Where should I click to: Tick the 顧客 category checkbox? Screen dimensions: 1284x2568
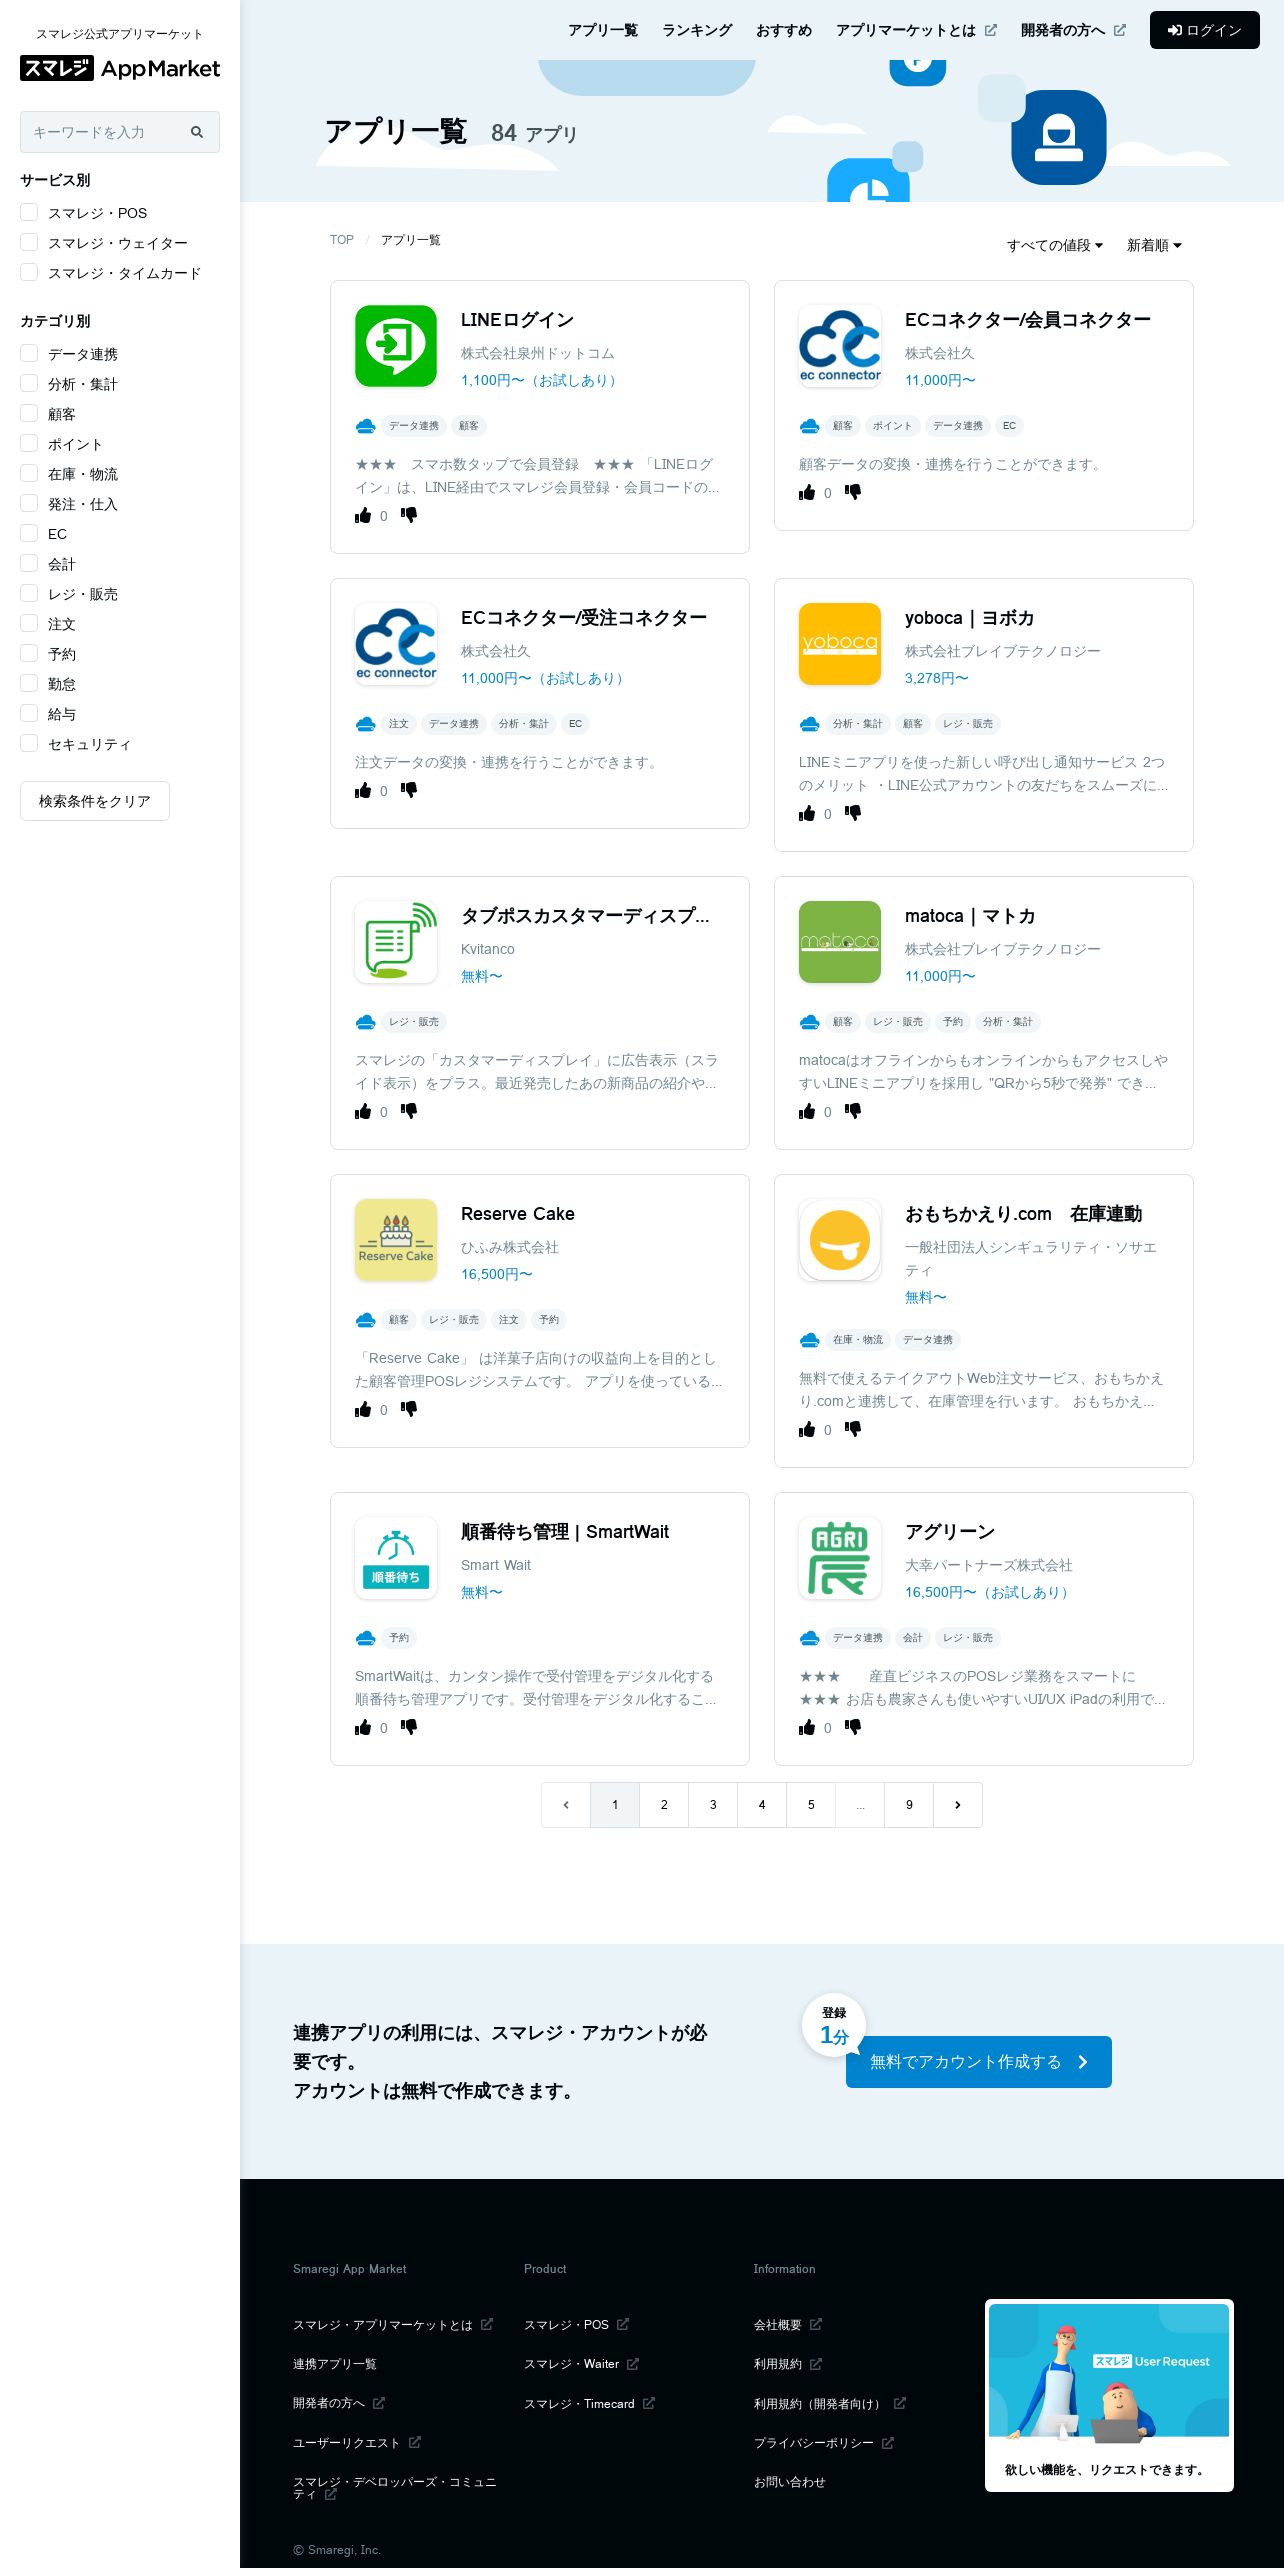(x=29, y=413)
